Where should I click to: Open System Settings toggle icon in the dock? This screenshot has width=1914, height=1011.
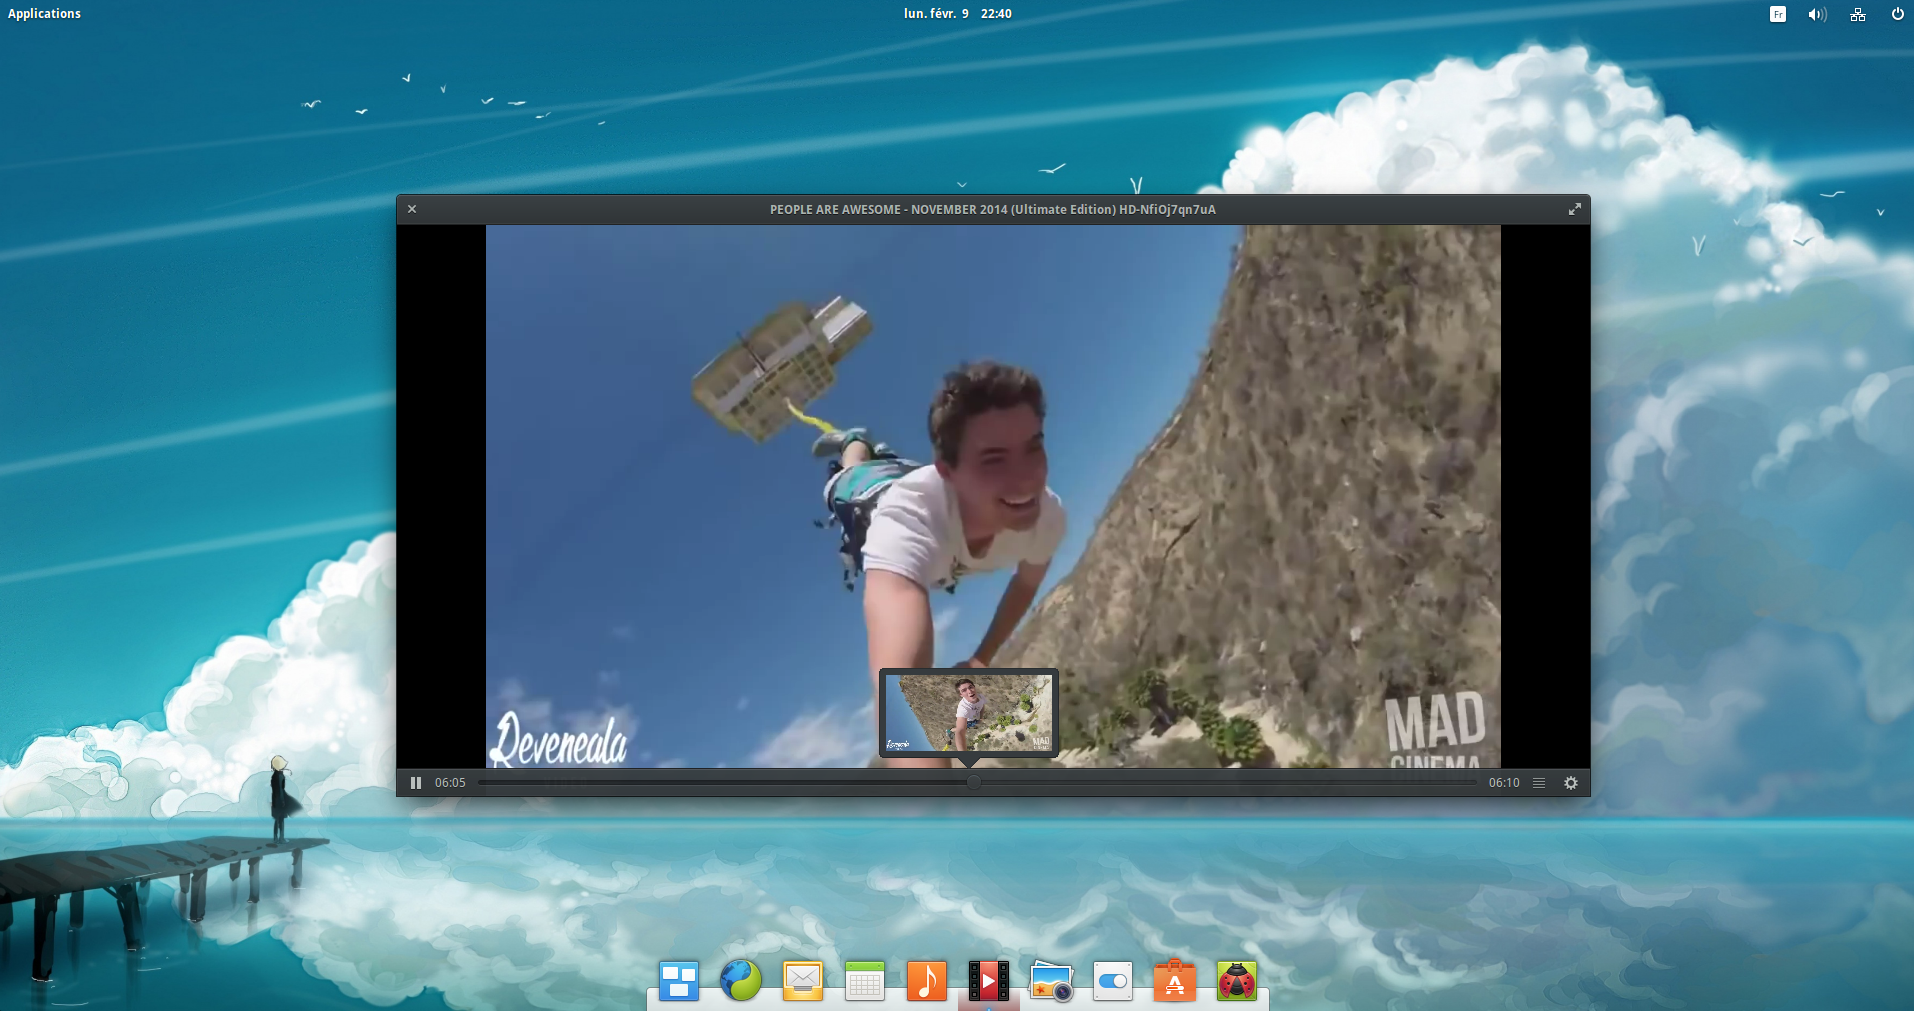pyautogui.click(x=1113, y=981)
